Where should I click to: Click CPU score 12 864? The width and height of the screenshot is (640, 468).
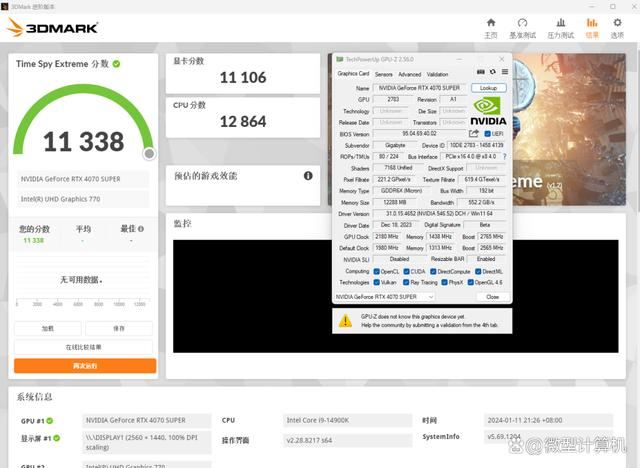click(243, 122)
